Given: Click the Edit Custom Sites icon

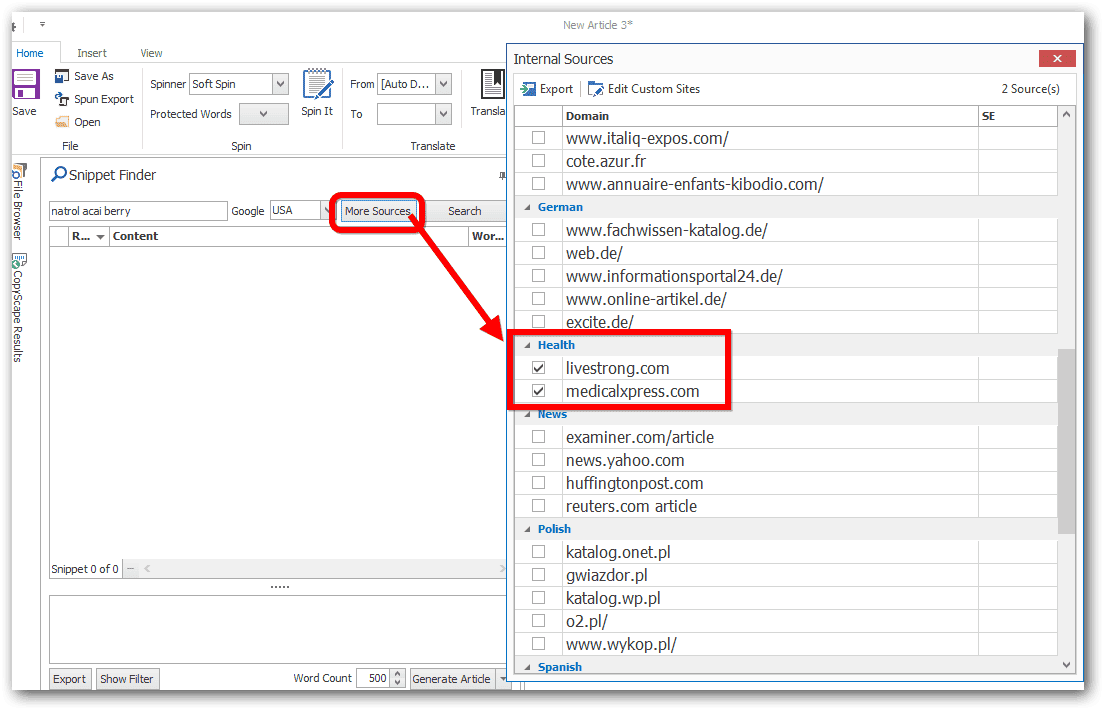Looking at the screenshot, I should coord(596,89).
